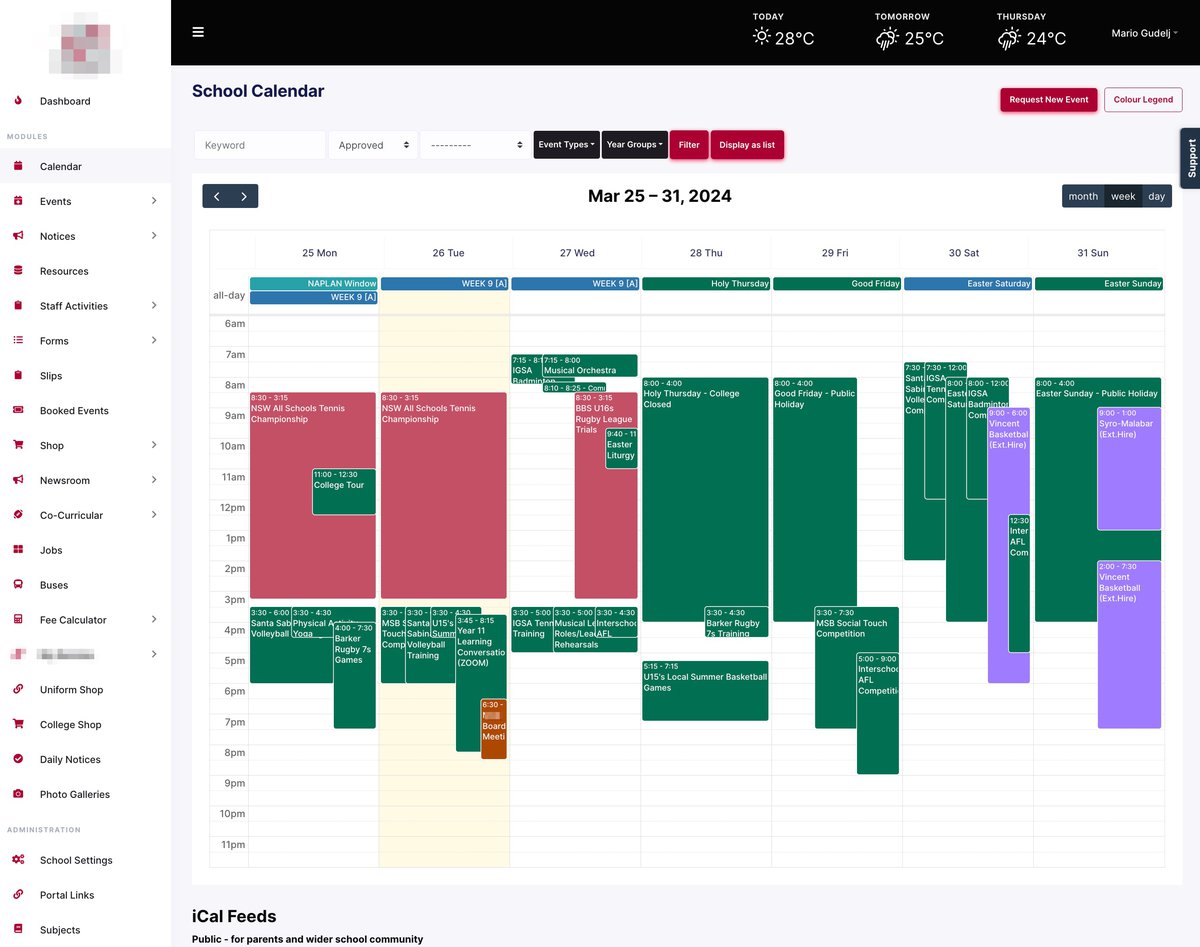Click the Shop cart icon
The width and height of the screenshot is (1200, 947).
17,445
